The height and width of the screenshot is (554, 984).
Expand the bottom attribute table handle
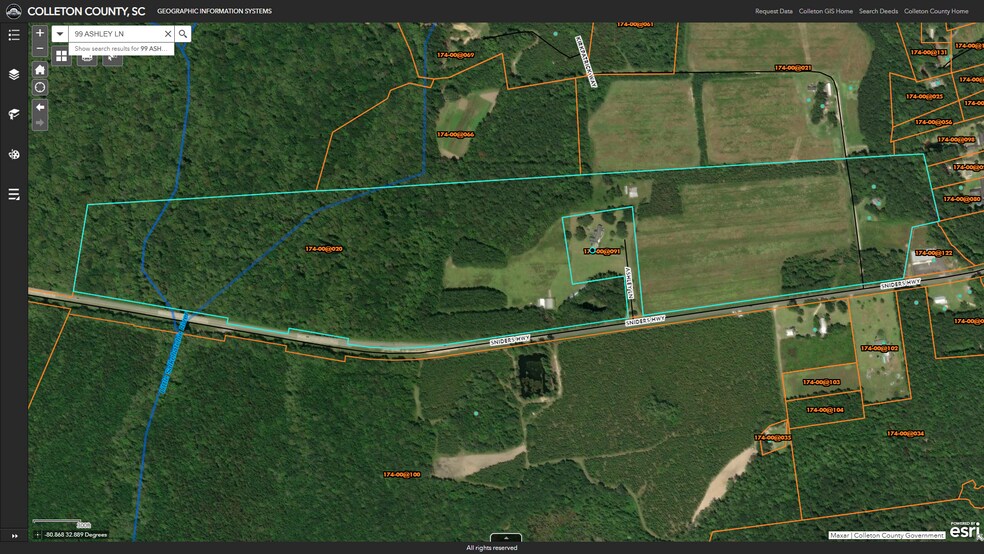point(506,538)
